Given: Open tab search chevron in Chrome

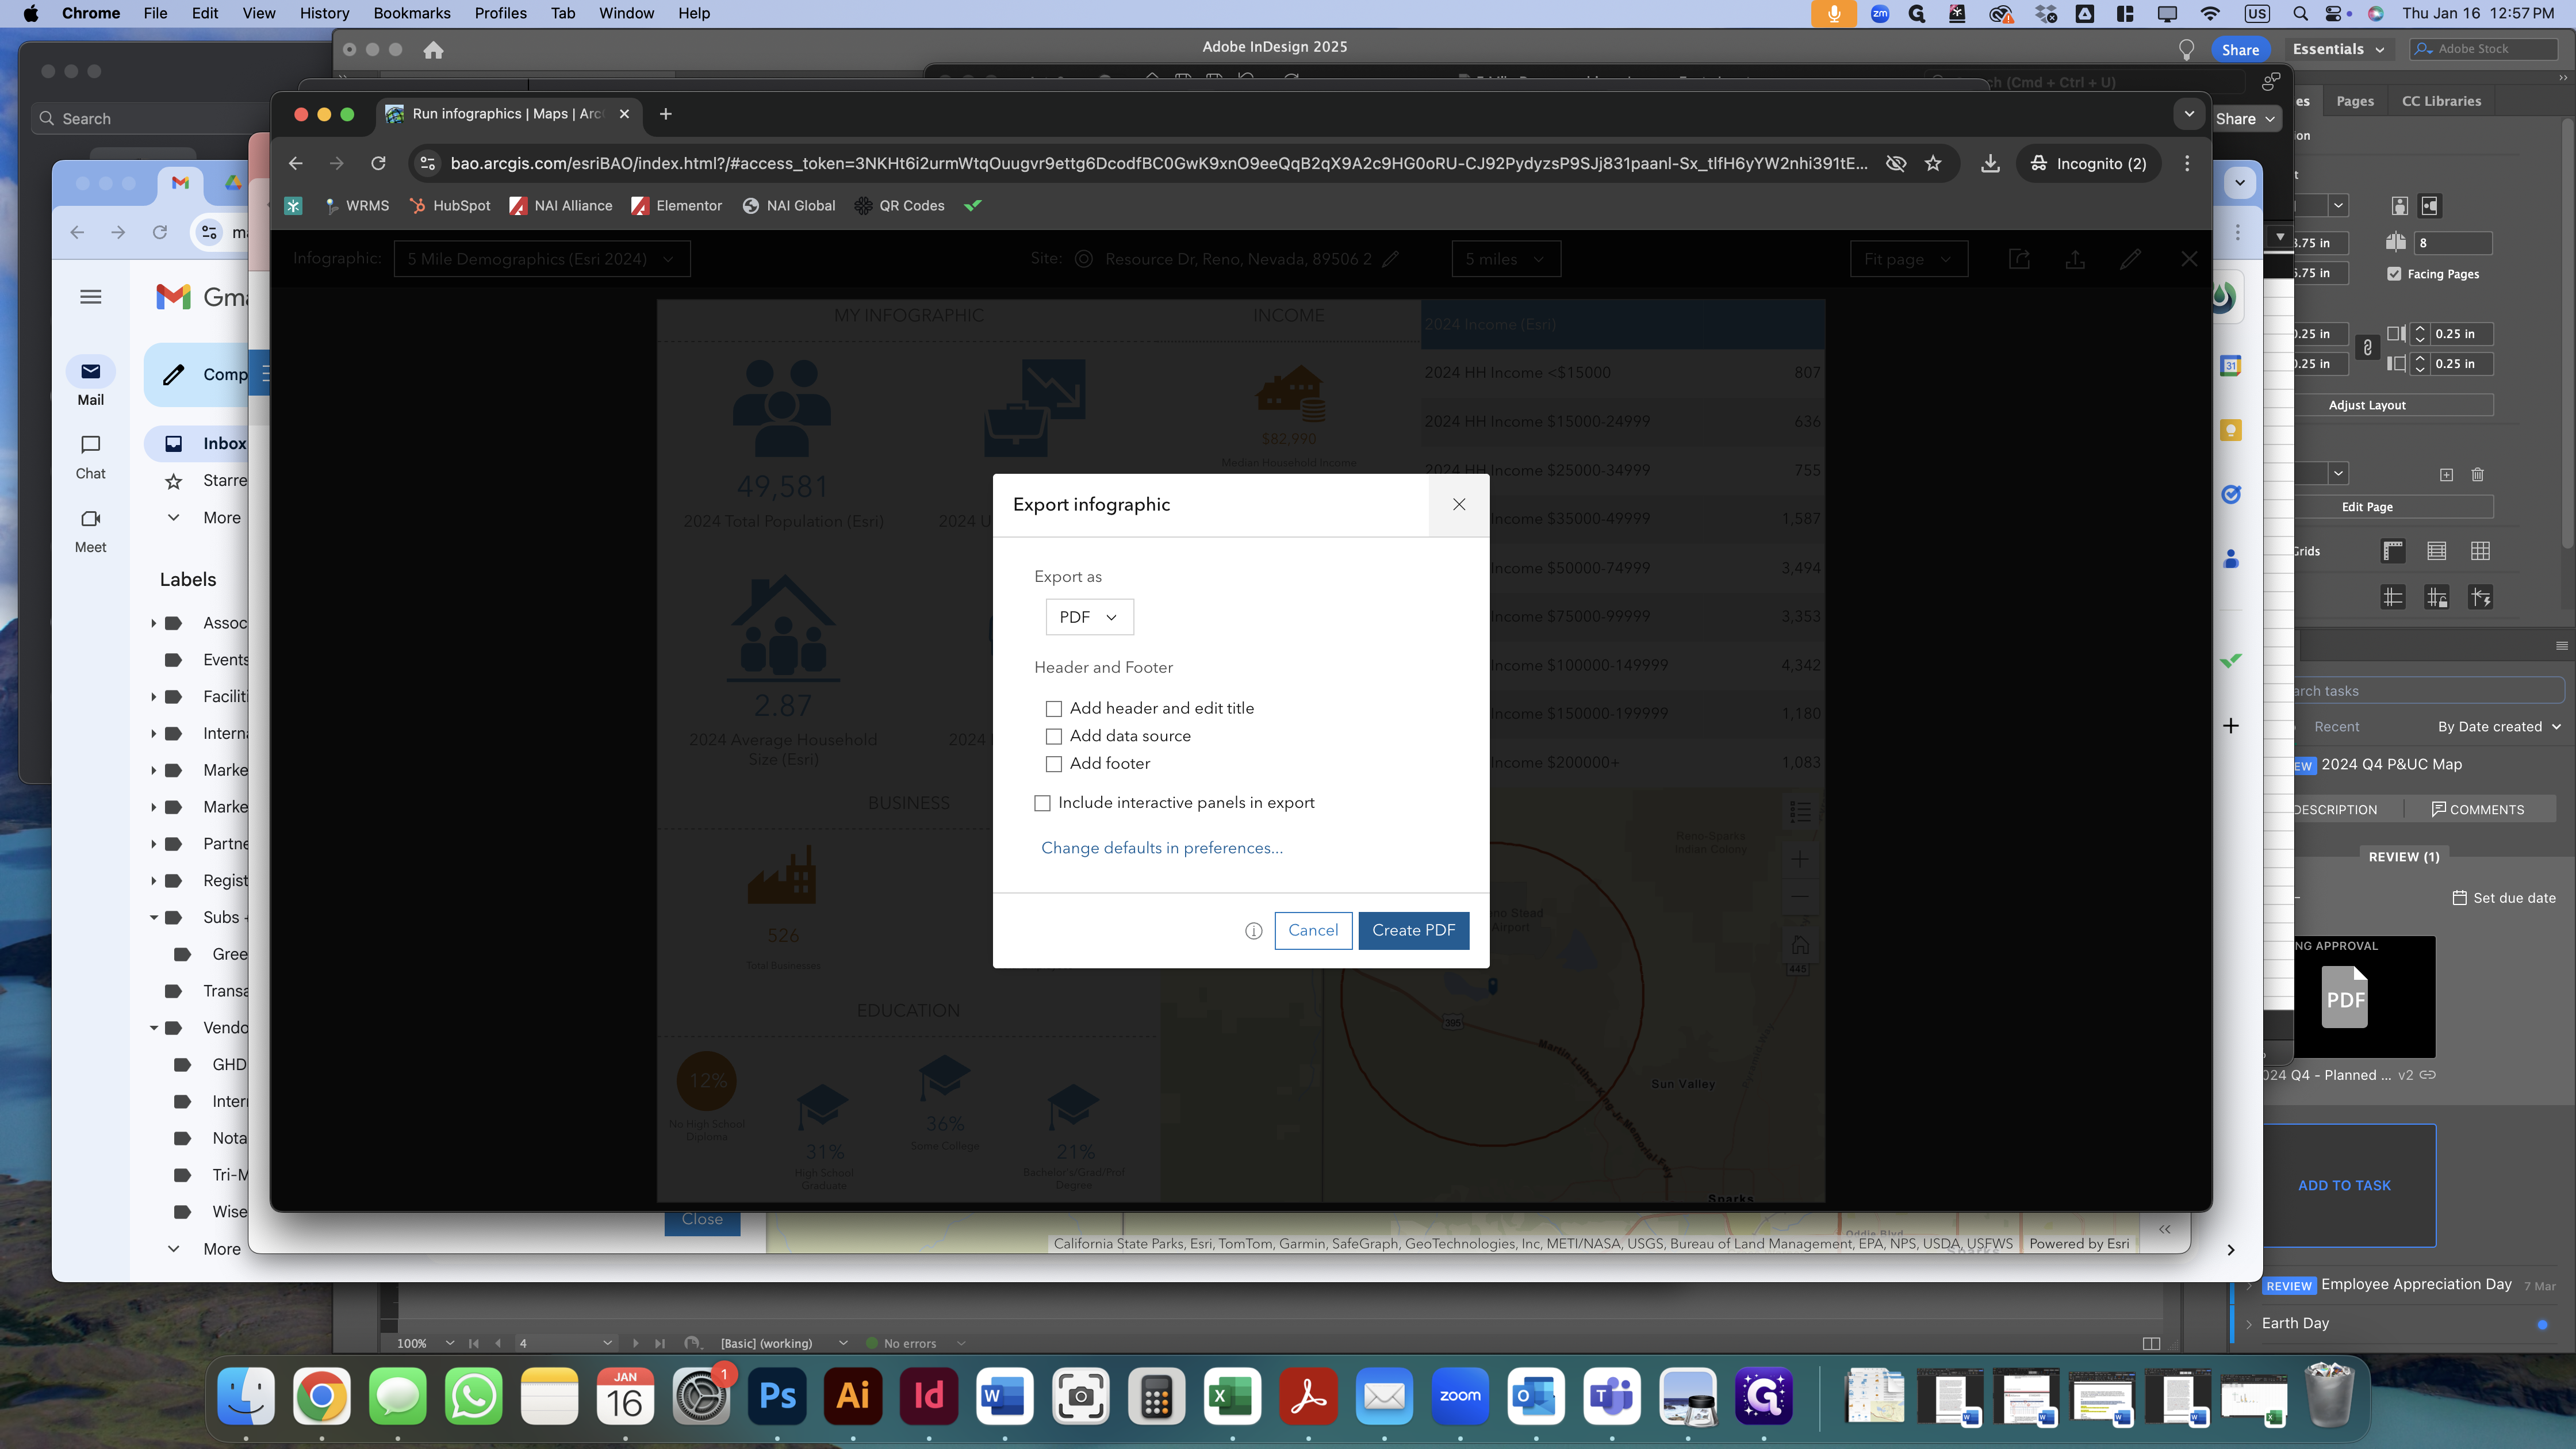Looking at the screenshot, I should tap(2189, 114).
